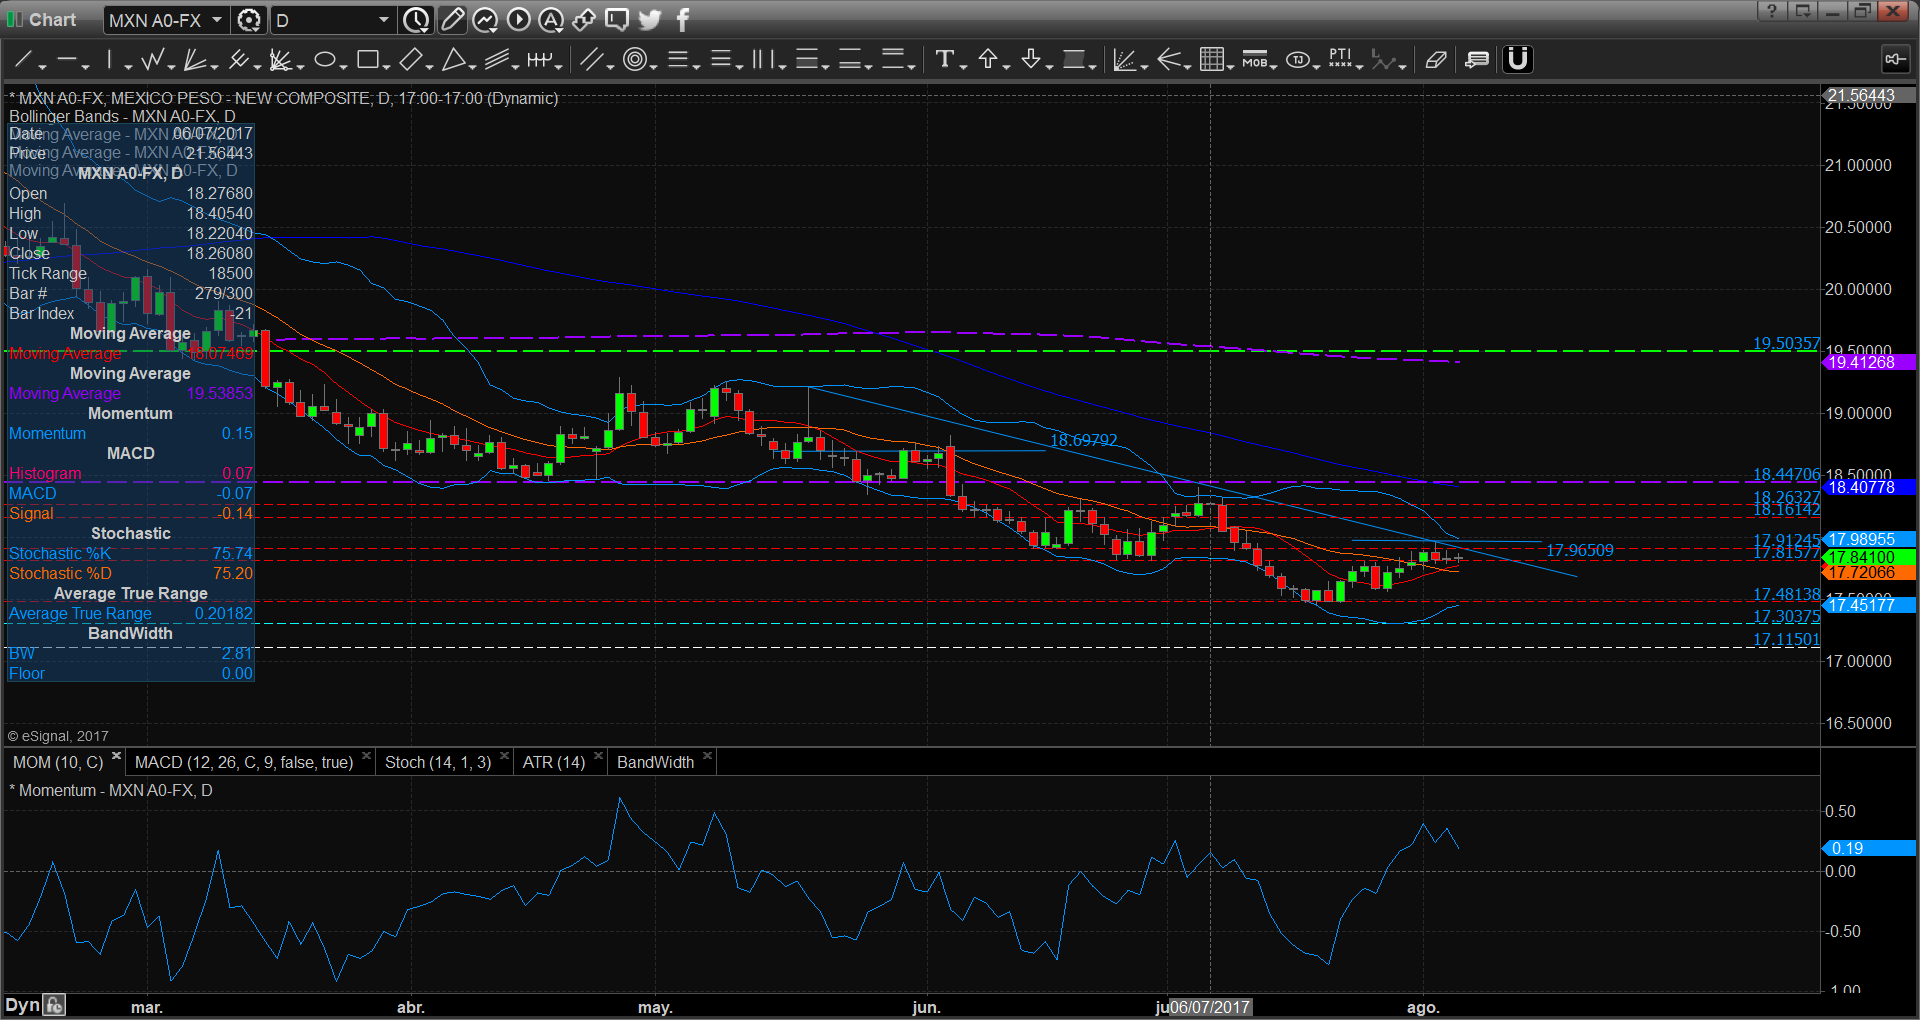Select the zigzag wave line tool

[151, 60]
